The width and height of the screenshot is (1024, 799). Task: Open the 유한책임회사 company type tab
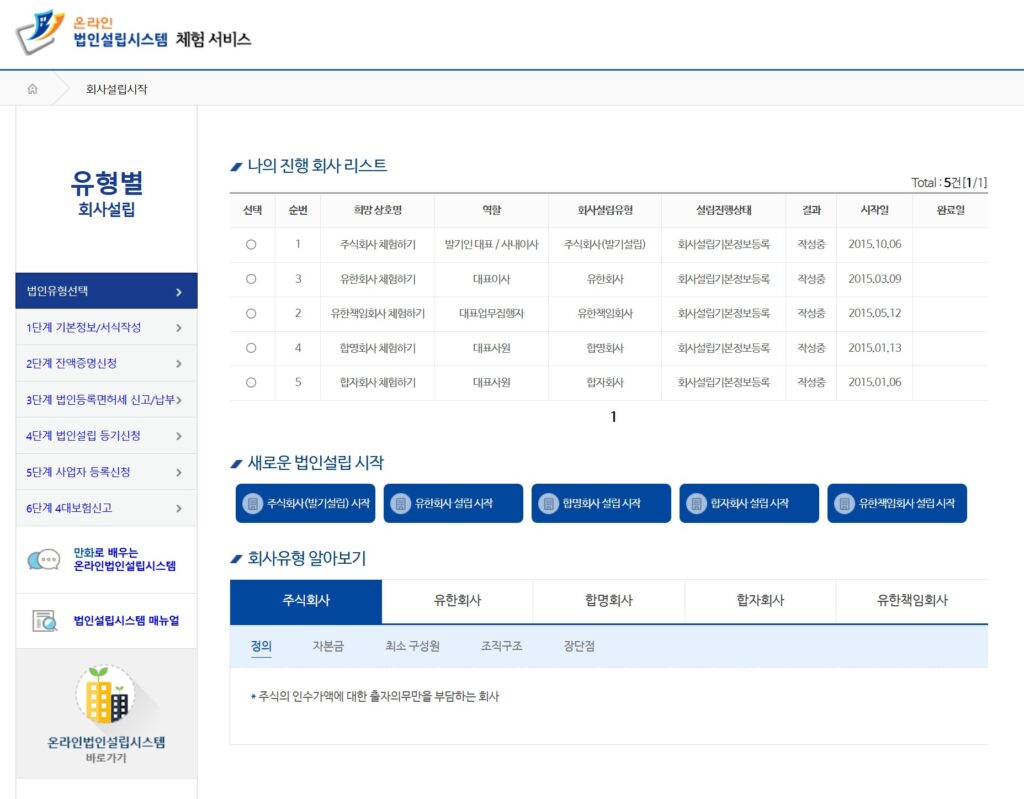[912, 601]
